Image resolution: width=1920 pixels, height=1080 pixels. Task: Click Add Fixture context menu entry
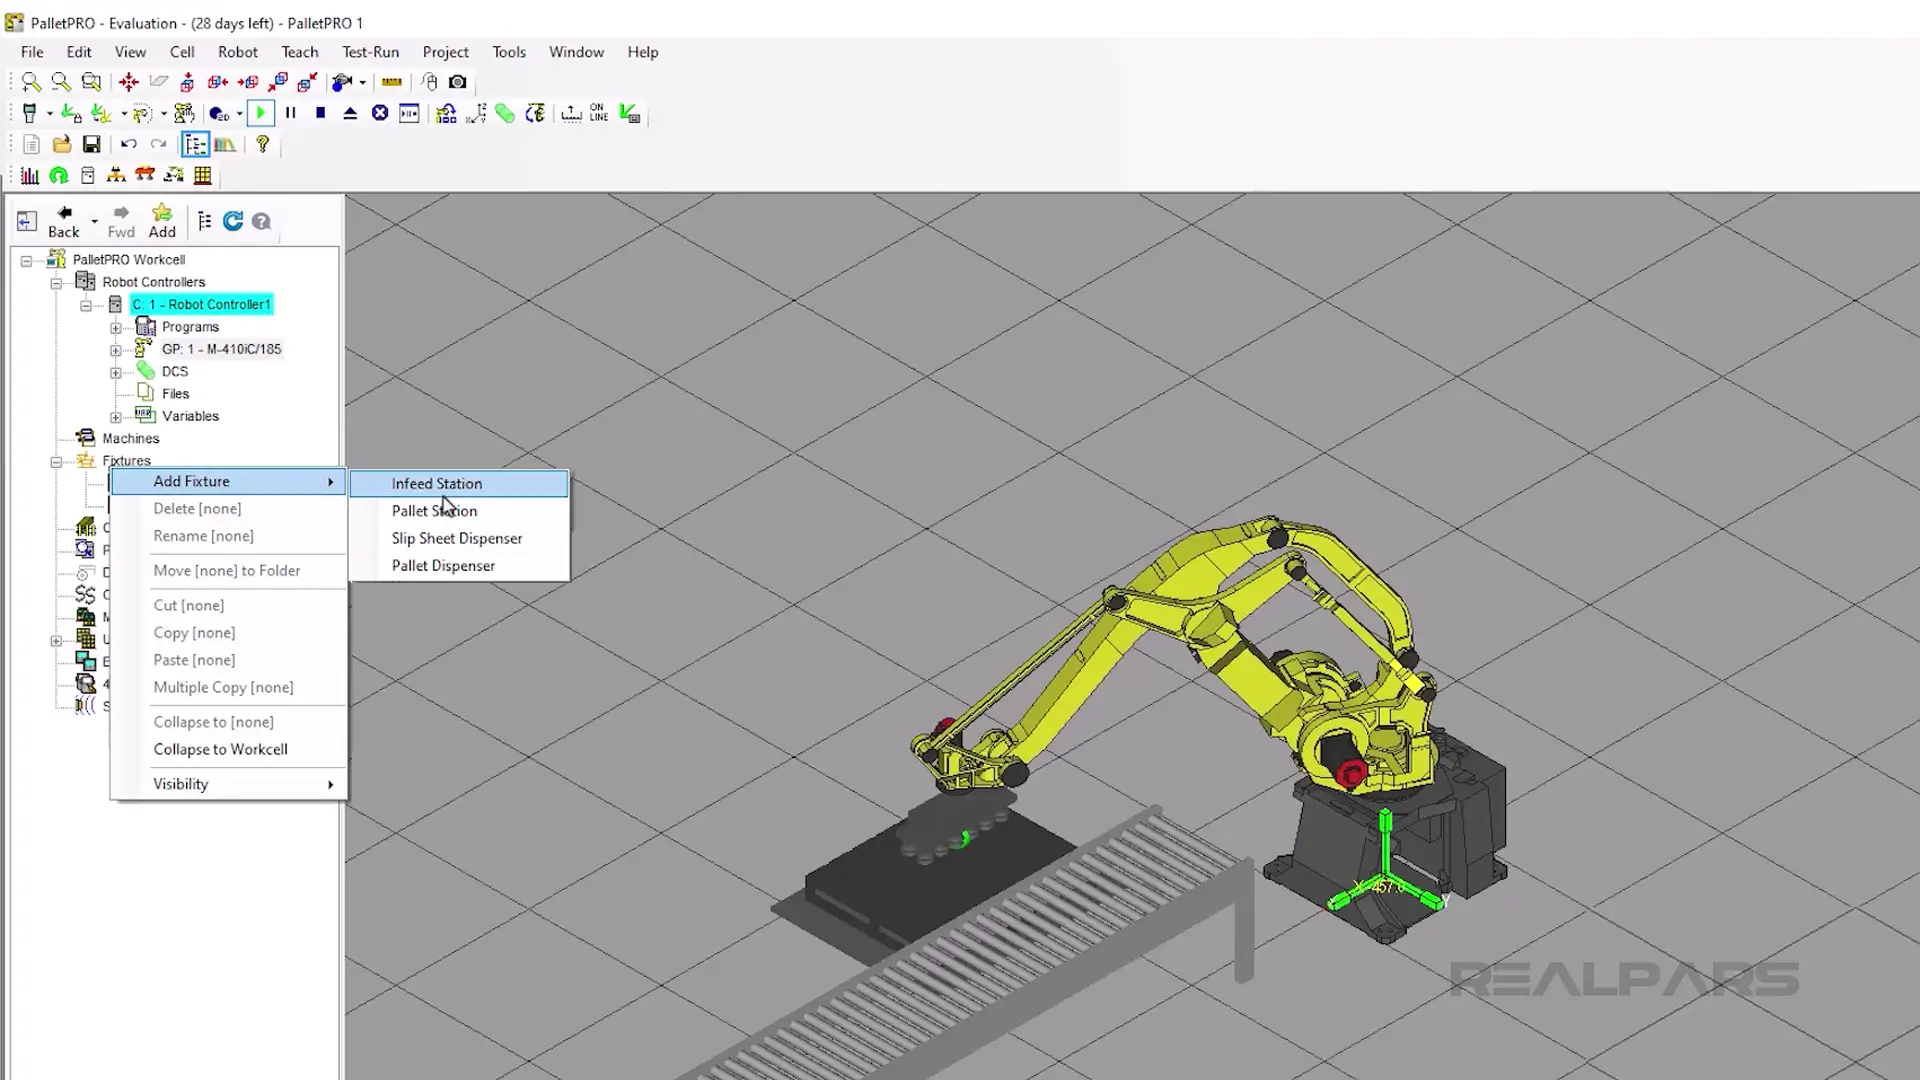[229, 482]
